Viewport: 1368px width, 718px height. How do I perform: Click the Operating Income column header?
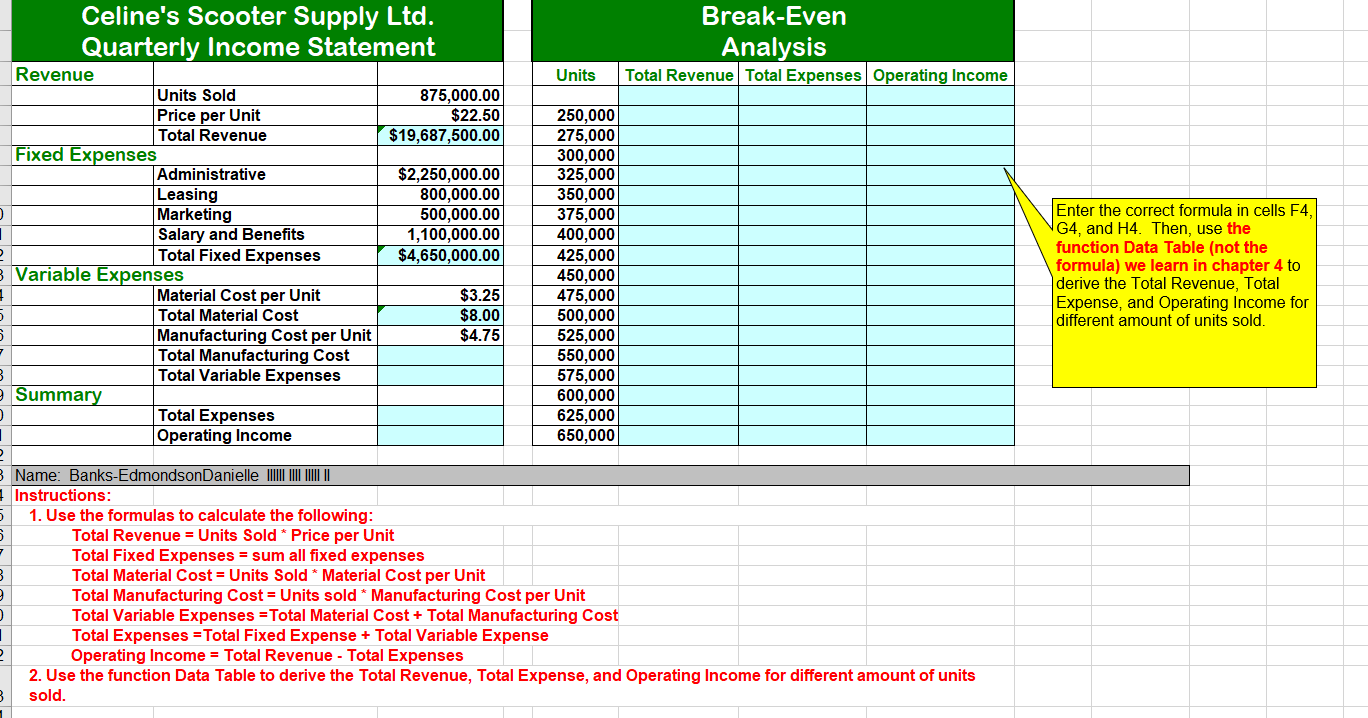pos(939,75)
